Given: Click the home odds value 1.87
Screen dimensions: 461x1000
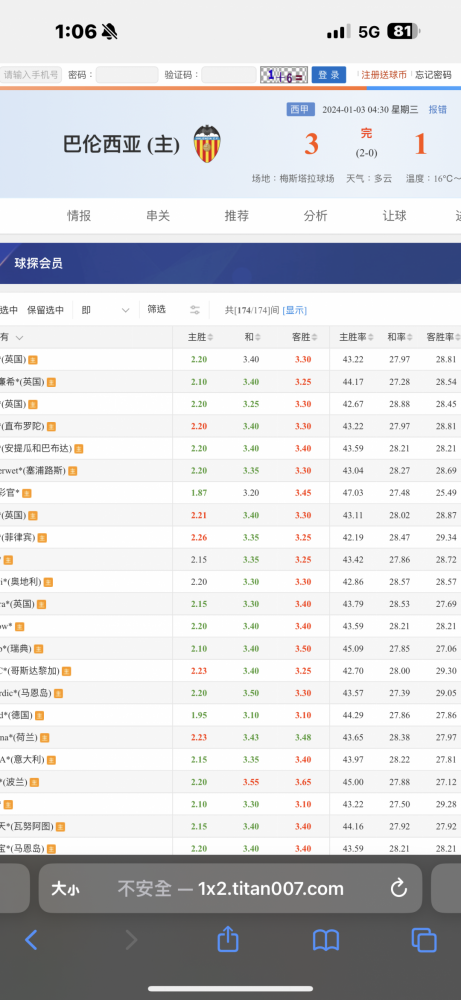Looking at the screenshot, I should point(199,493).
